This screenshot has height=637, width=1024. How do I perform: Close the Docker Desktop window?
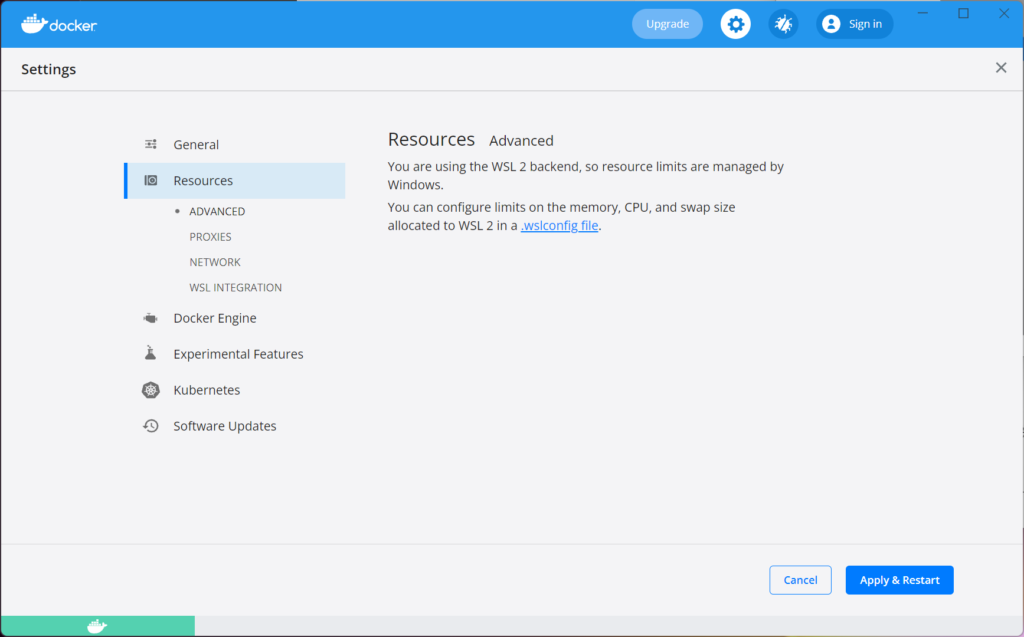[x=1004, y=13]
